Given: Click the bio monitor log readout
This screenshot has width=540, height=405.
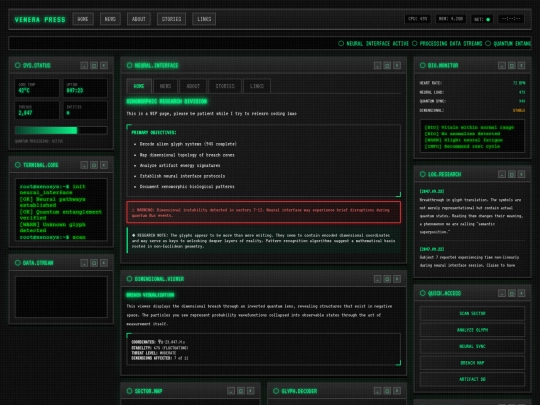Looking at the screenshot, I should (472, 136).
